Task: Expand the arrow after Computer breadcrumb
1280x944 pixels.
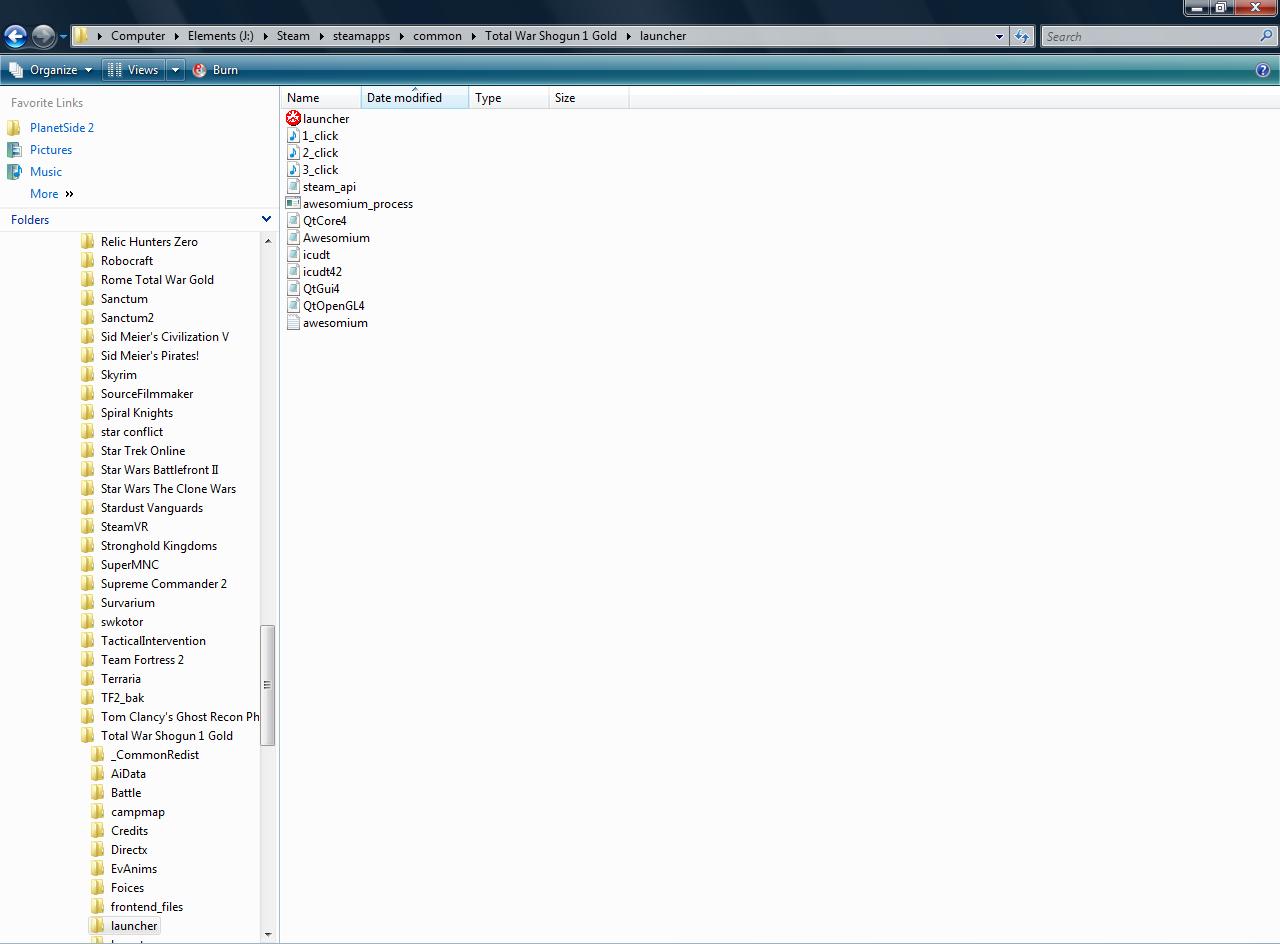Action: click(176, 36)
